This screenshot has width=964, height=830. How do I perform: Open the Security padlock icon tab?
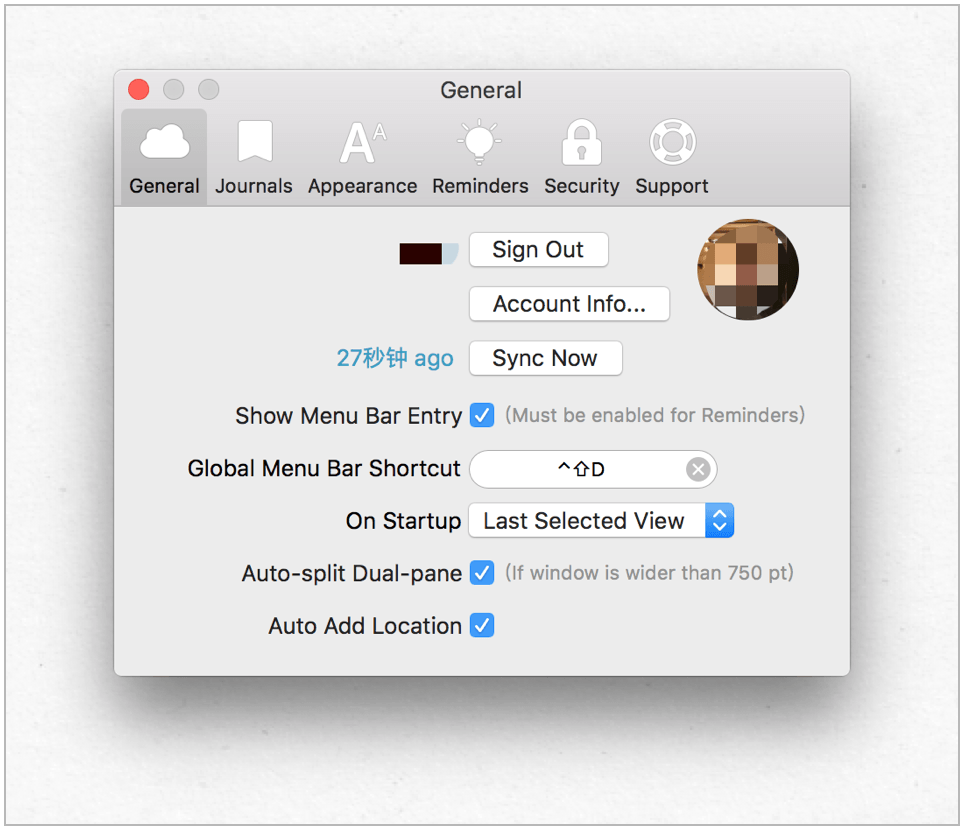coord(582,157)
